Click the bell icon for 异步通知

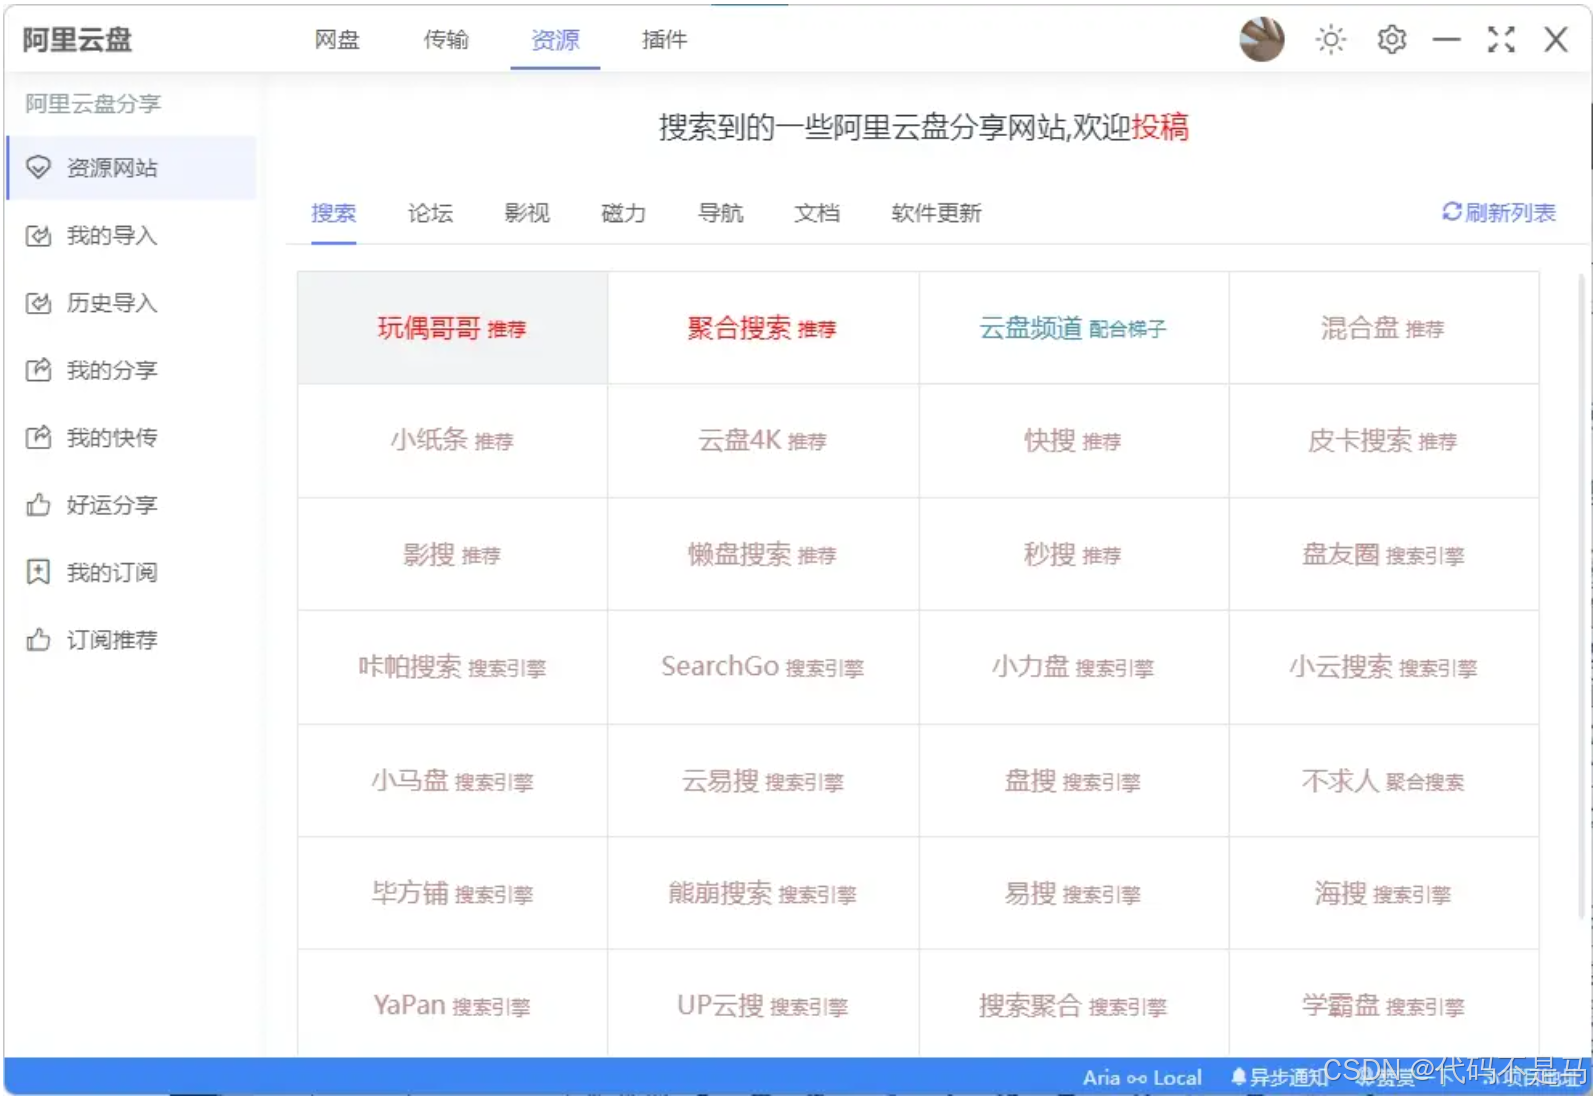coord(1239,1077)
